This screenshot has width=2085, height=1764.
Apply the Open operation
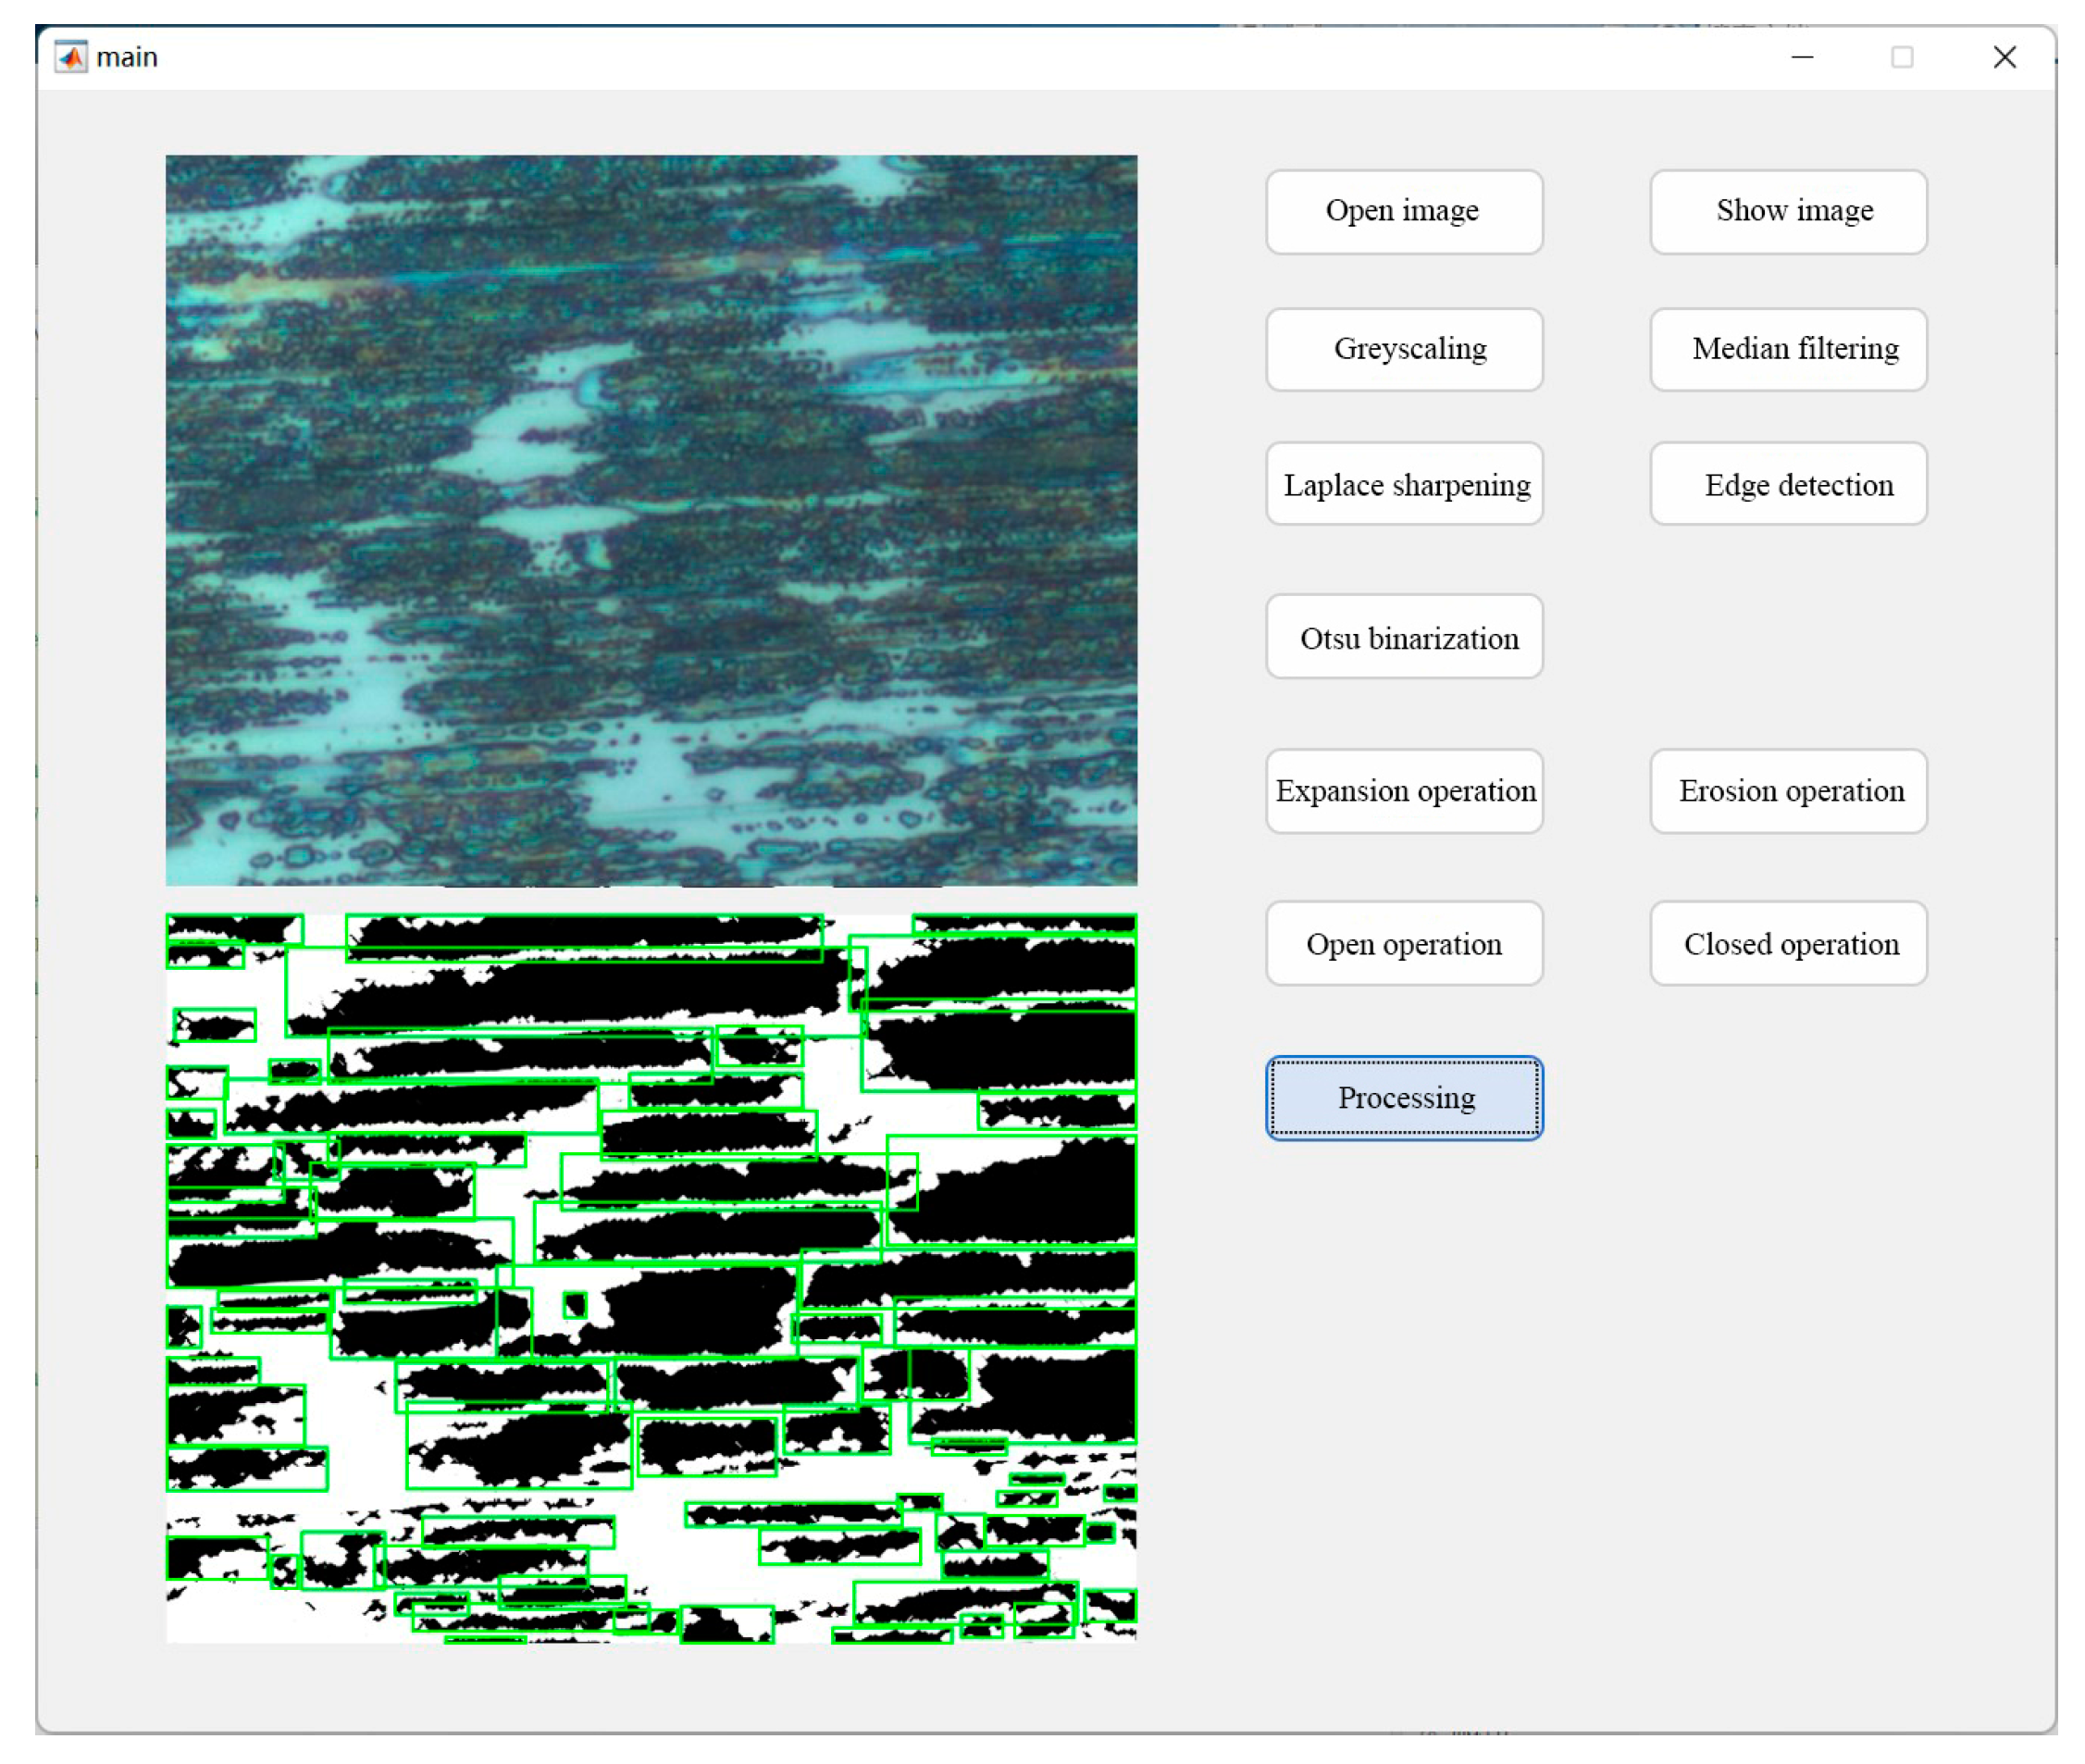1403,943
